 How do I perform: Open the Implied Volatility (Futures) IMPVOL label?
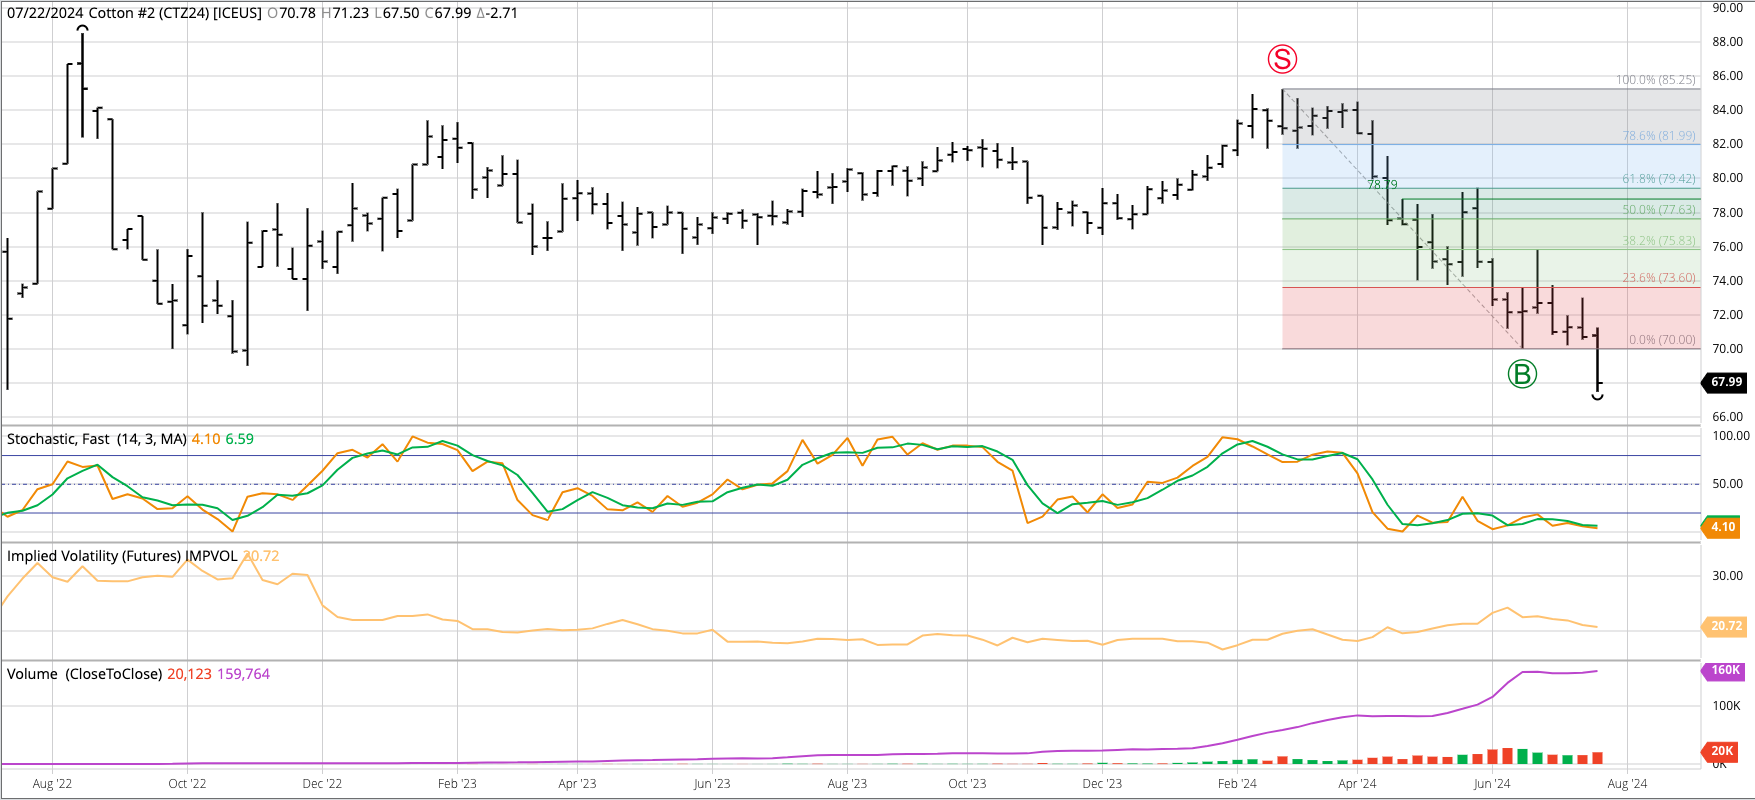(122, 556)
